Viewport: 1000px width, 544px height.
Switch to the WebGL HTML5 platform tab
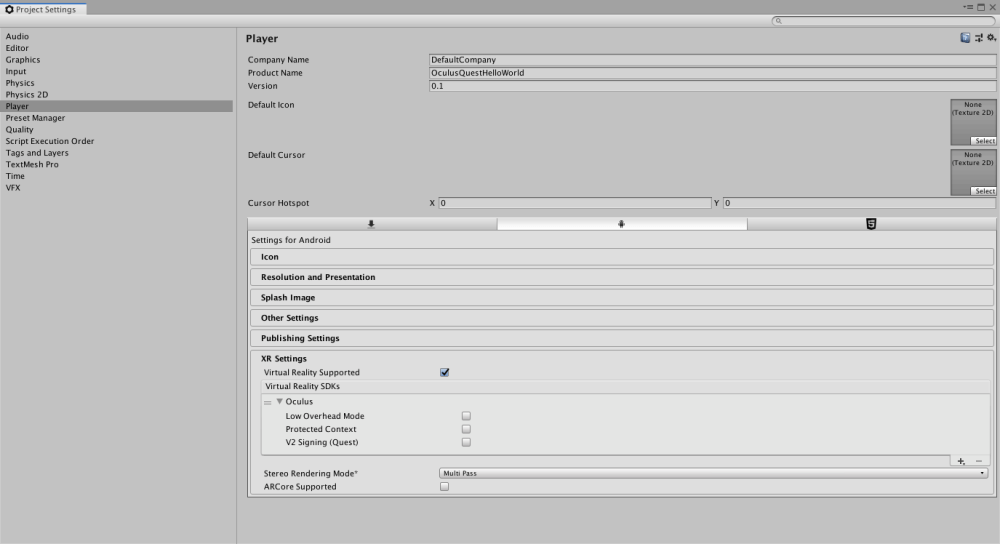pos(871,224)
